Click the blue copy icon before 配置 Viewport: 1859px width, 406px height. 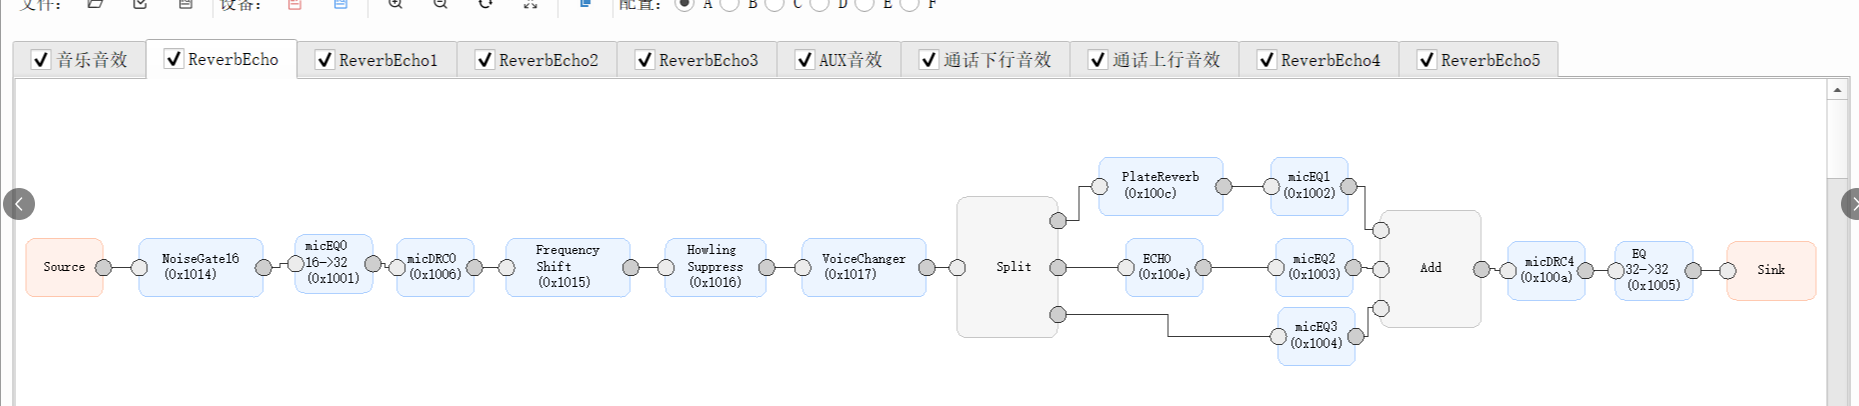[x=586, y=4]
